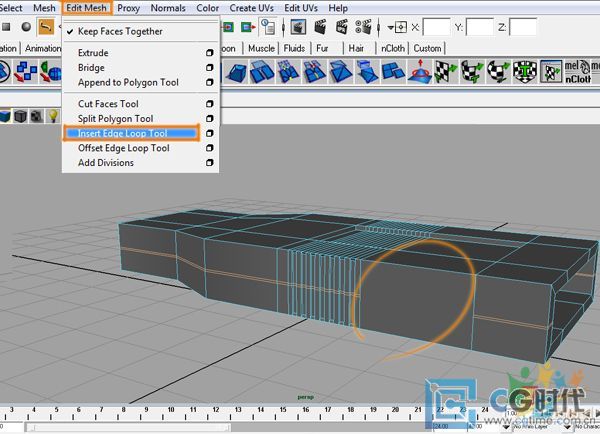Select Cut Faces Tool entry

click(108, 104)
